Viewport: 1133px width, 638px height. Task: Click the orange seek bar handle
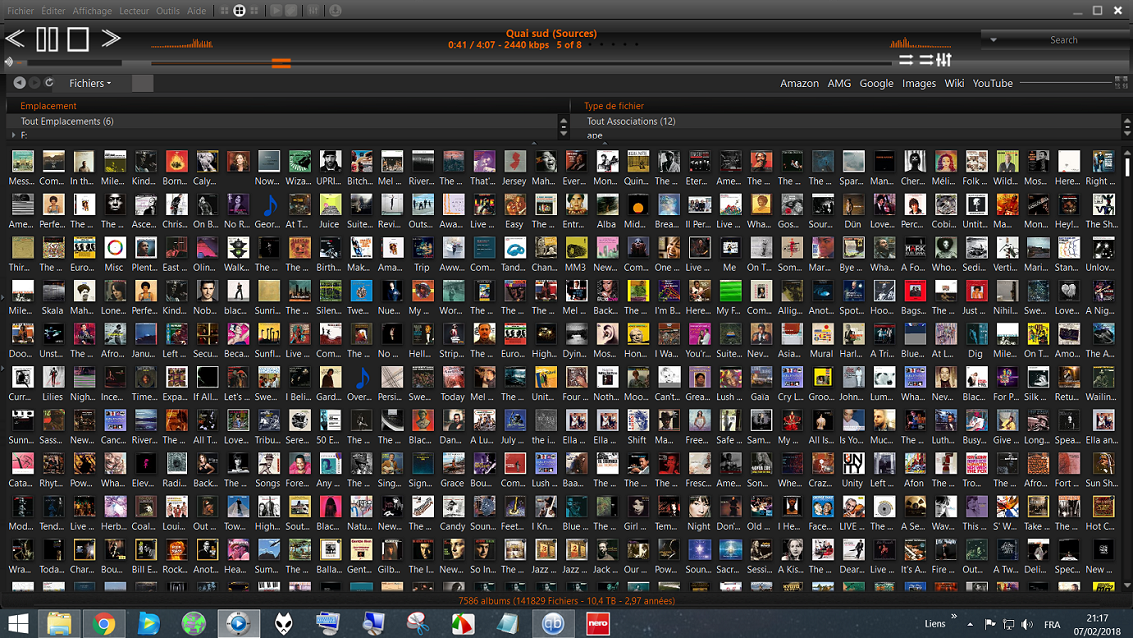click(281, 64)
